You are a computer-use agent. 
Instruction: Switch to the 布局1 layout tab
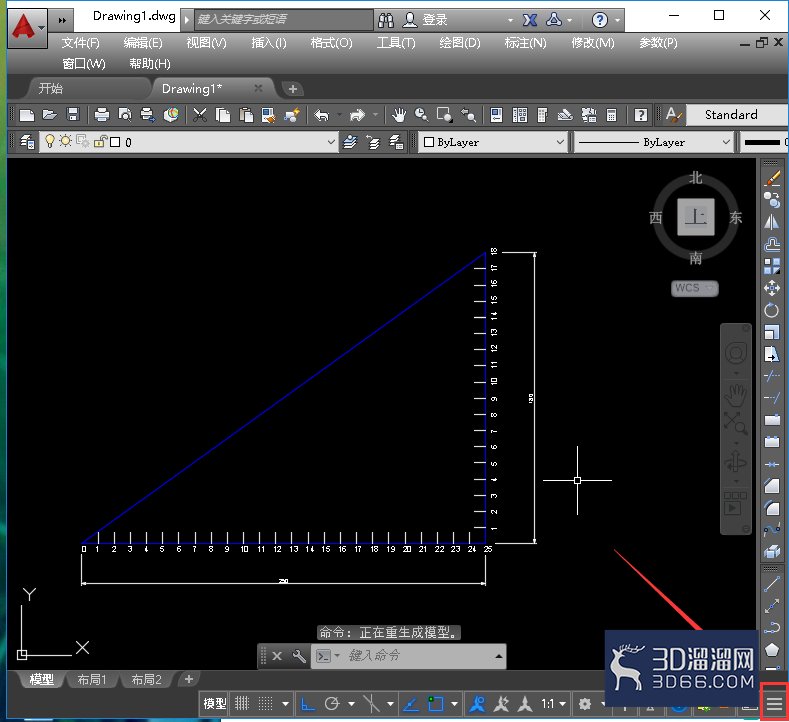(92, 680)
